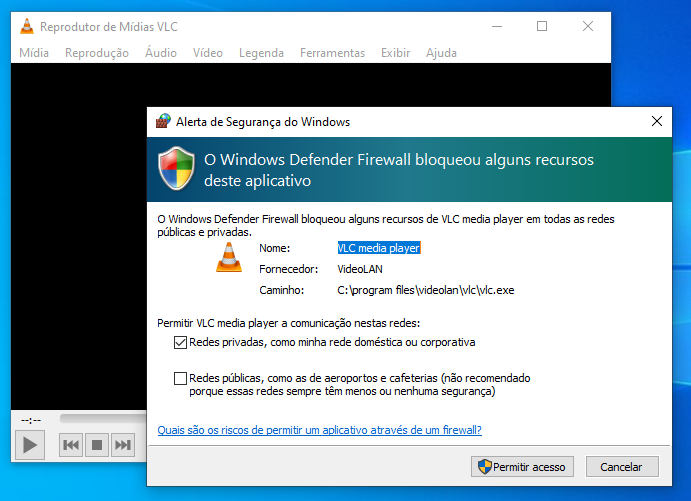This screenshot has height=501, width=691.
Task: Open the Vídeo menu
Action: click(x=208, y=53)
